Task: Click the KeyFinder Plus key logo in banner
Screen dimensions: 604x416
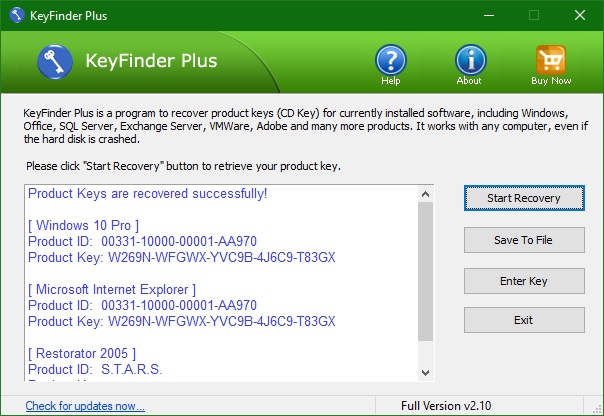Action: pos(55,62)
